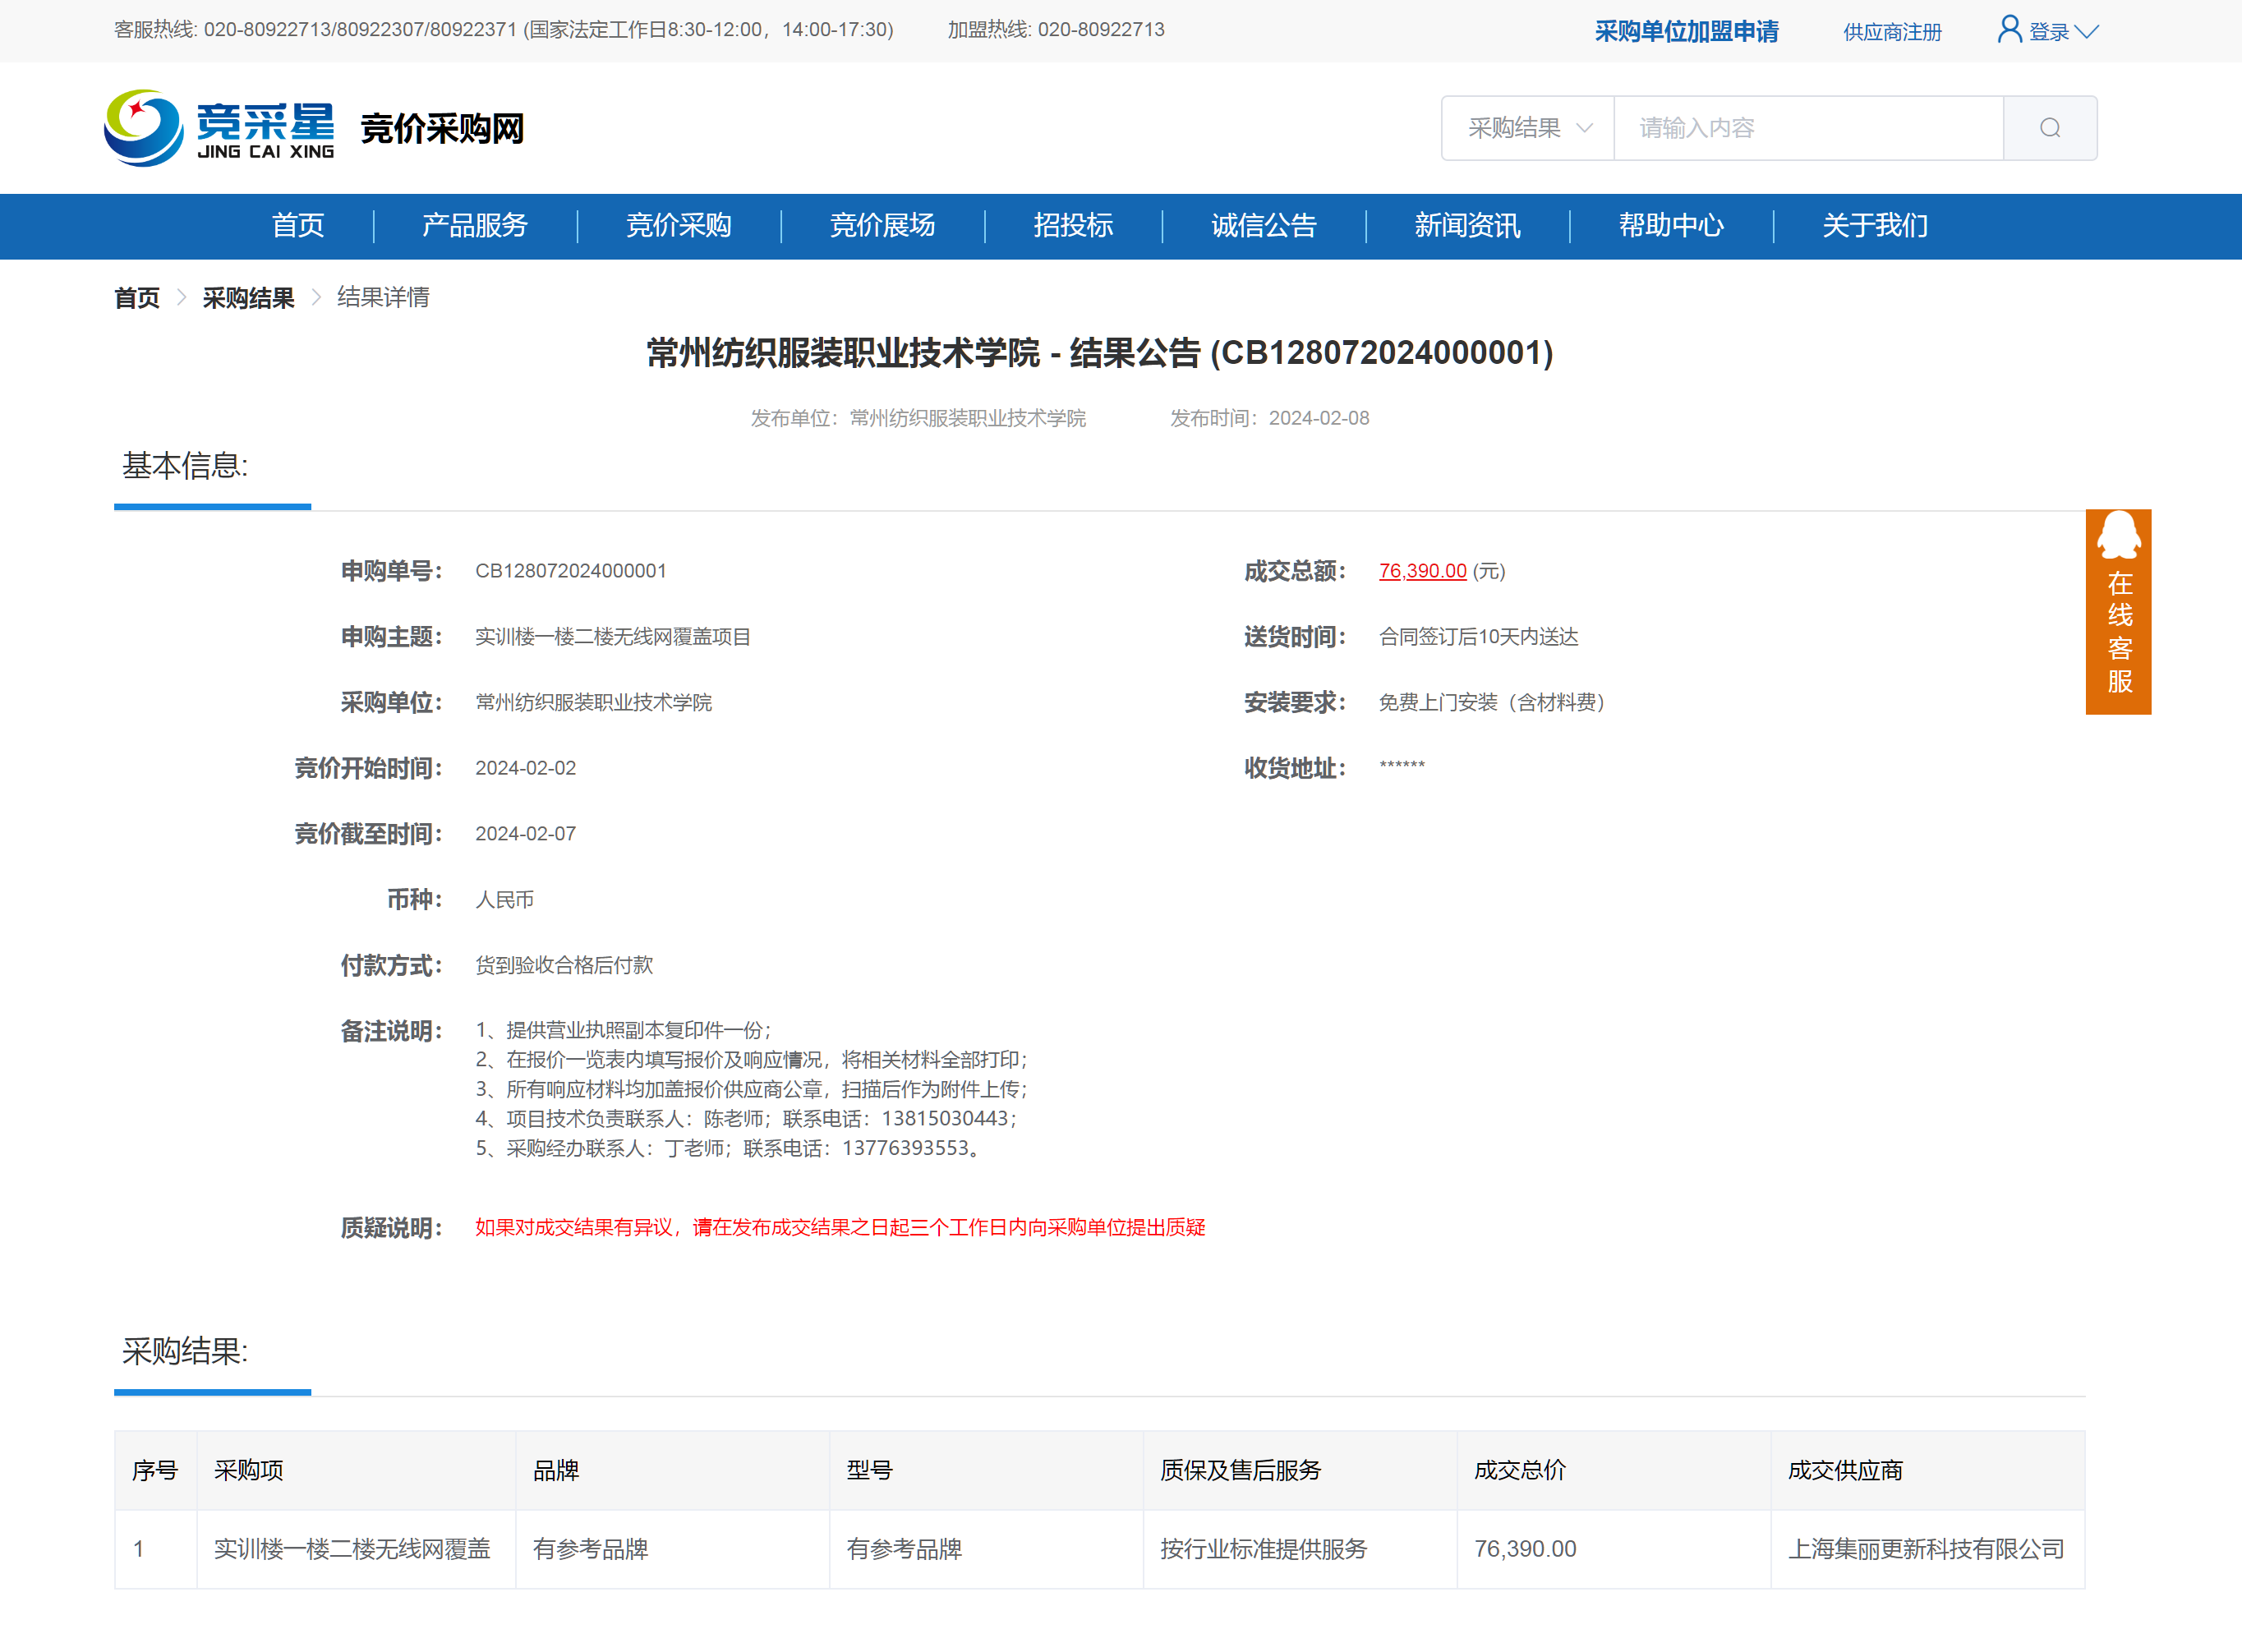The height and width of the screenshot is (1652, 2242).
Task: Click the 采购单位加盟申请 link
Action: tap(1686, 32)
